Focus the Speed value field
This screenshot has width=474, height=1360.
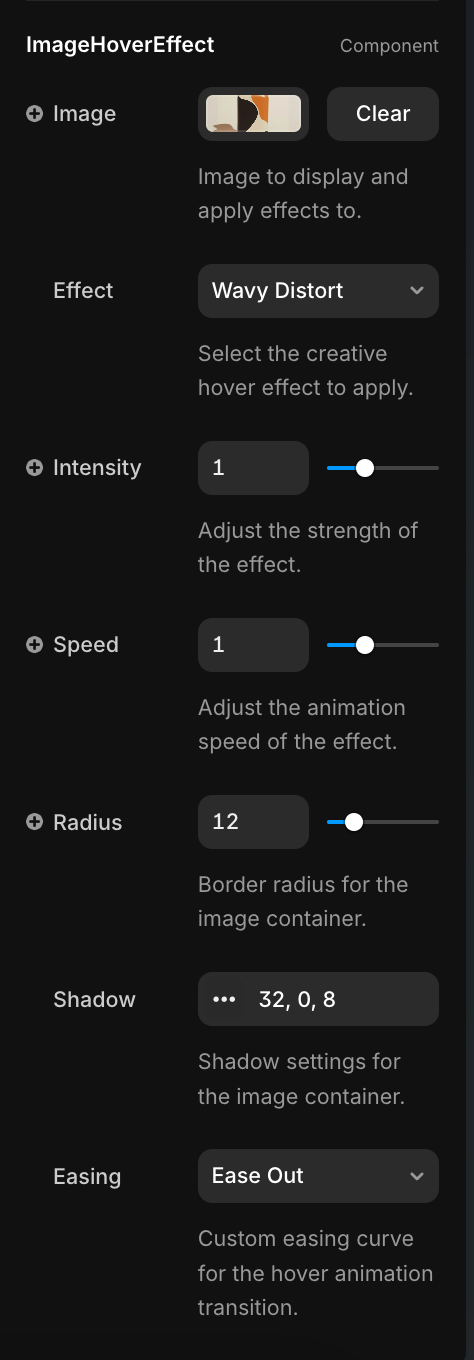pyautogui.click(x=253, y=645)
